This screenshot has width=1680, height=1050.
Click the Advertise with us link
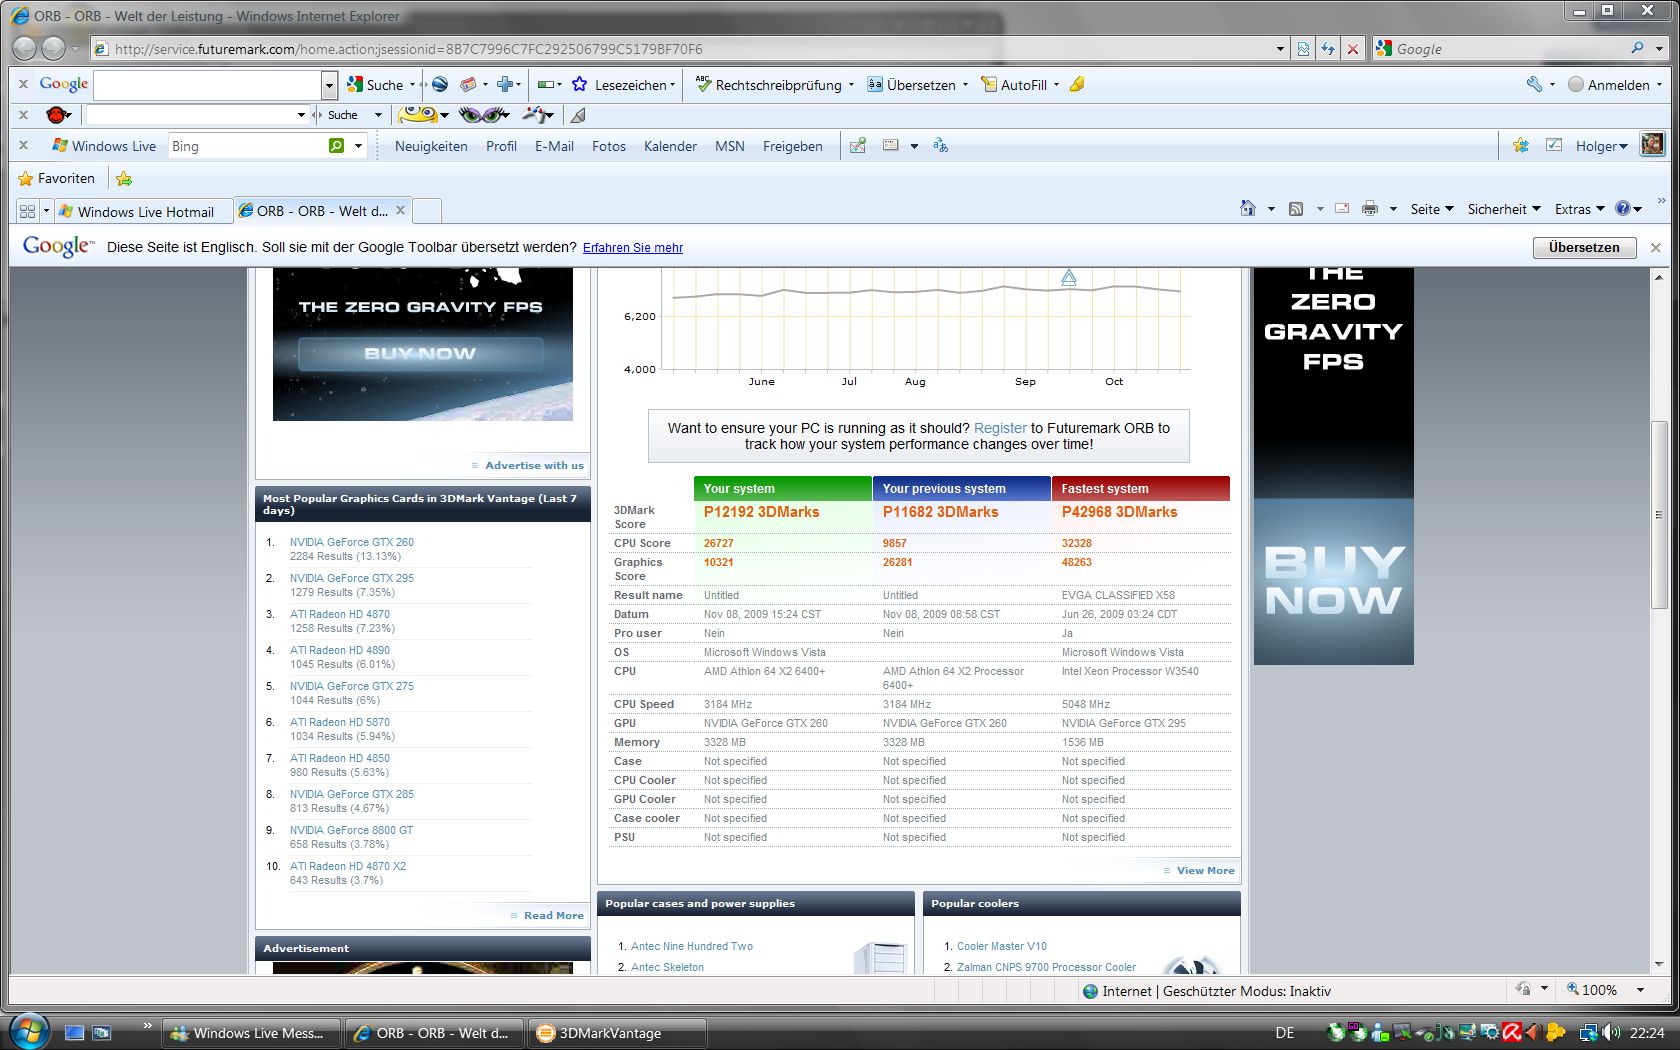coord(534,466)
